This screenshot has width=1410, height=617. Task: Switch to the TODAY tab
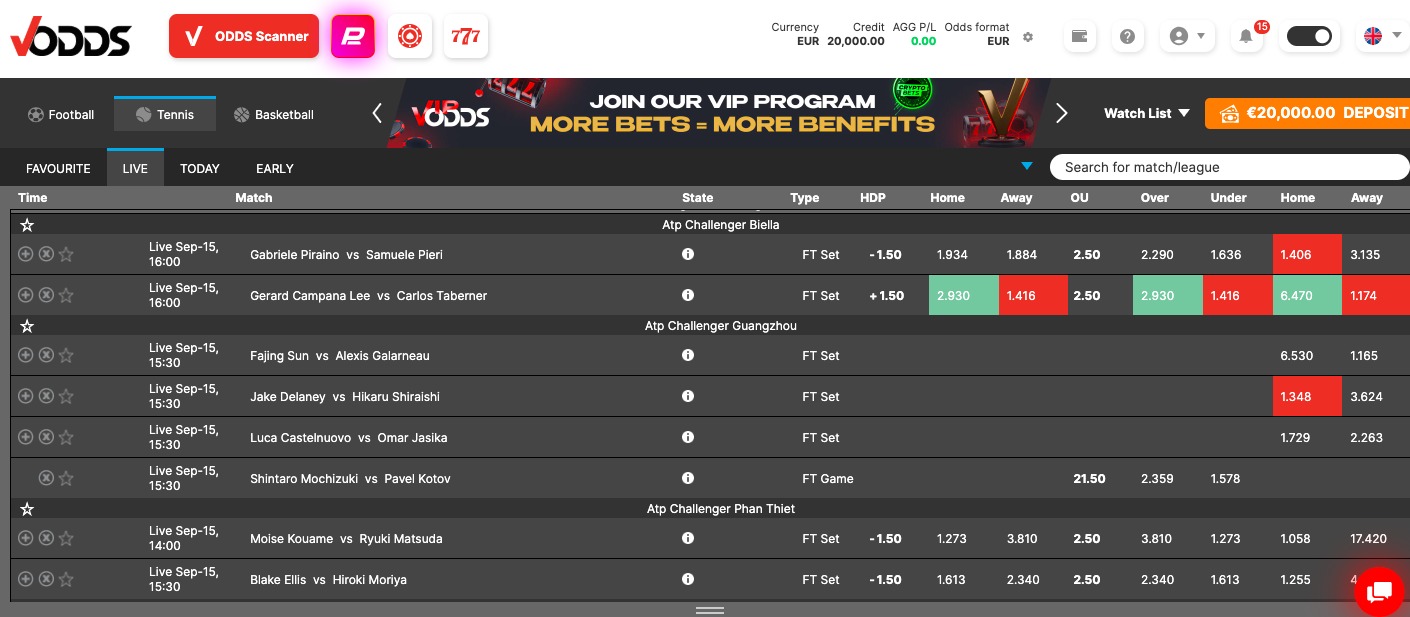pos(200,168)
